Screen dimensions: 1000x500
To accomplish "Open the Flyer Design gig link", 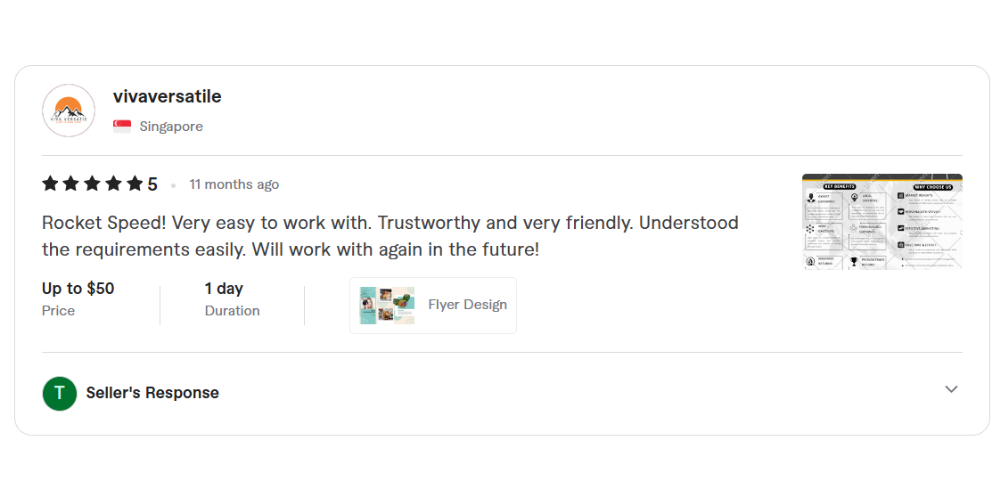I will pyautogui.click(x=467, y=305).
